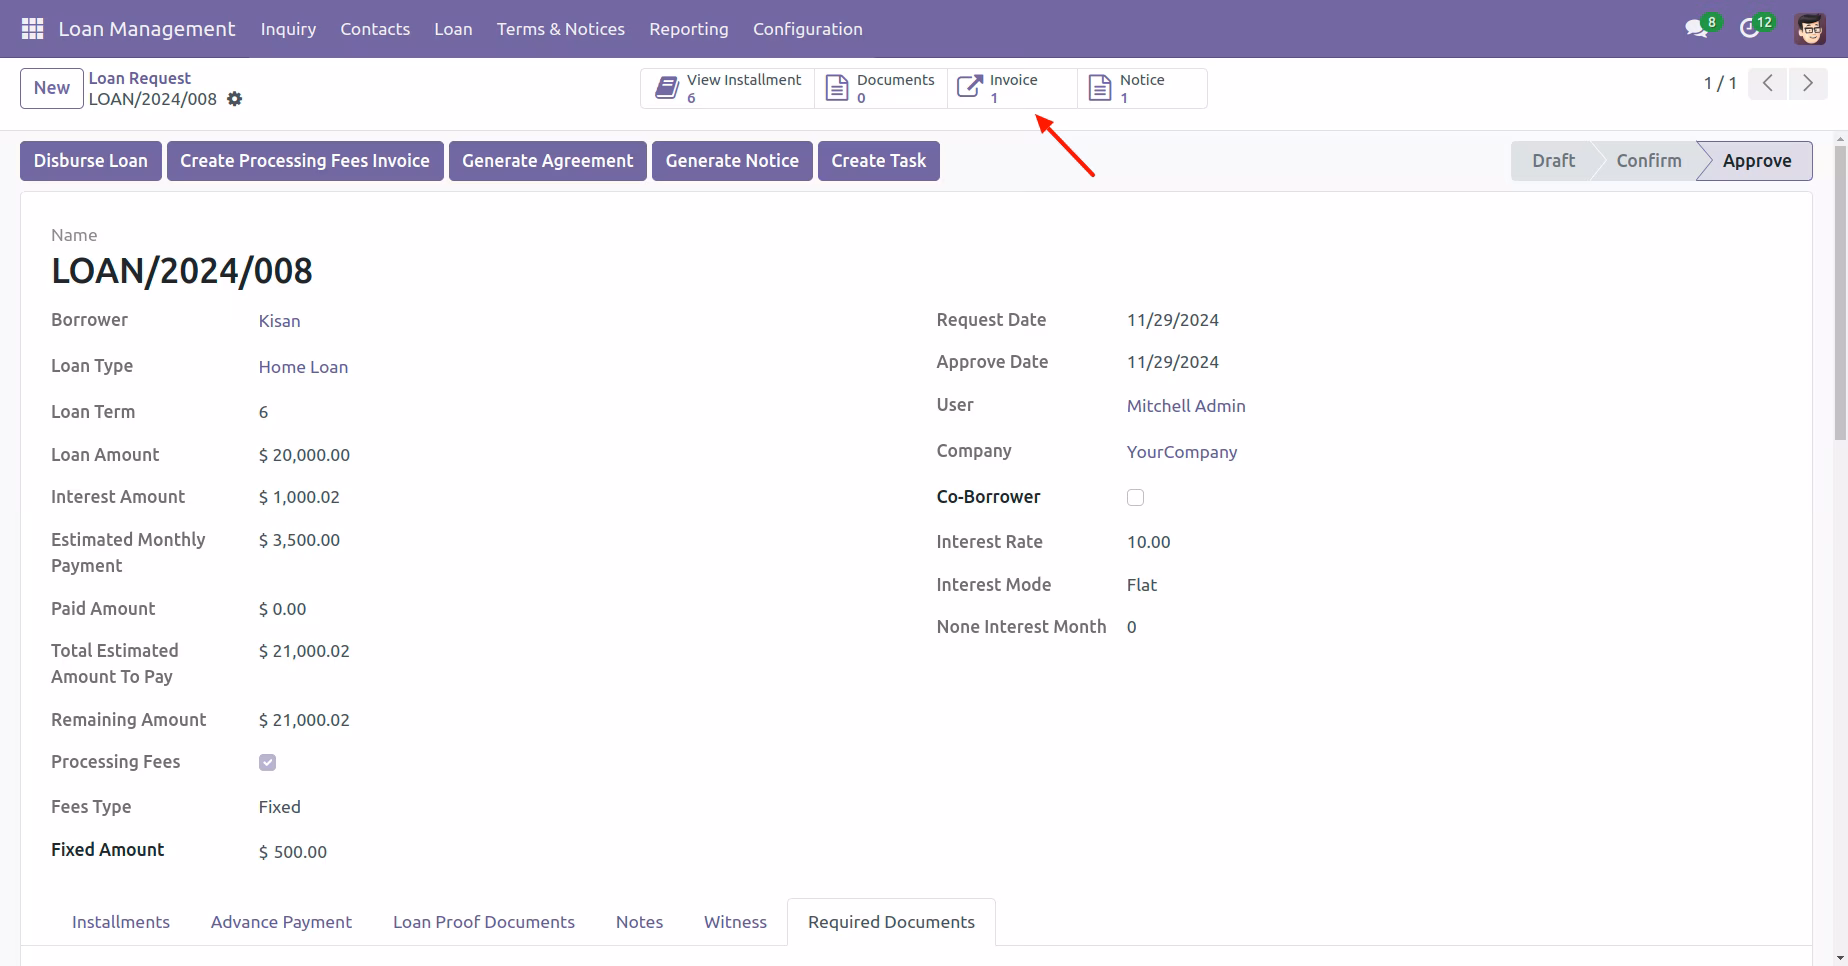Open the apps grid menu icon
Screen dimensions: 1848x966
[x=32, y=29]
